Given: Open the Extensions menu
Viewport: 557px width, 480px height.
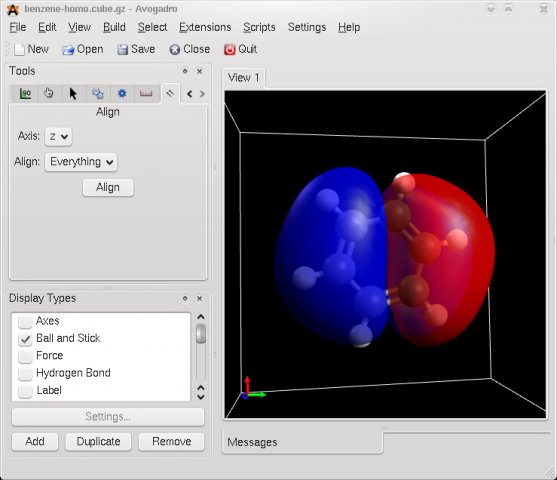Looking at the screenshot, I should pos(205,27).
